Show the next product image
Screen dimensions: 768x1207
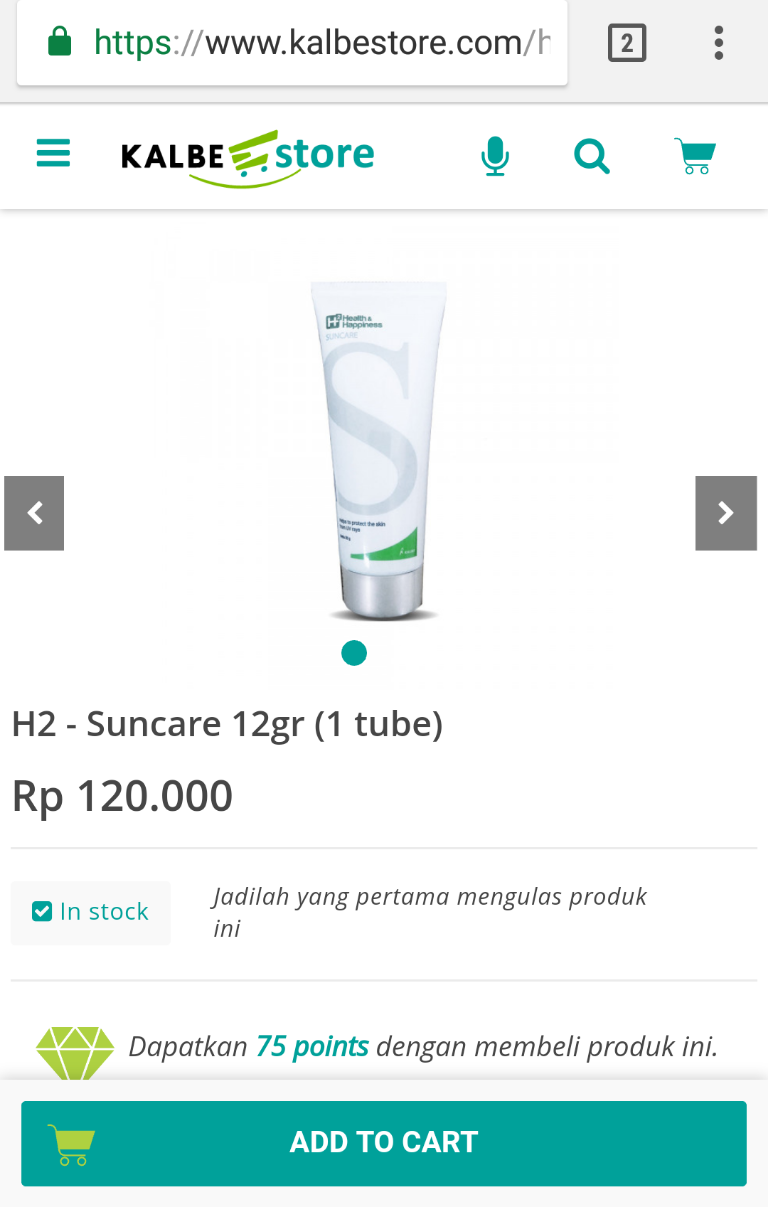click(x=726, y=513)
